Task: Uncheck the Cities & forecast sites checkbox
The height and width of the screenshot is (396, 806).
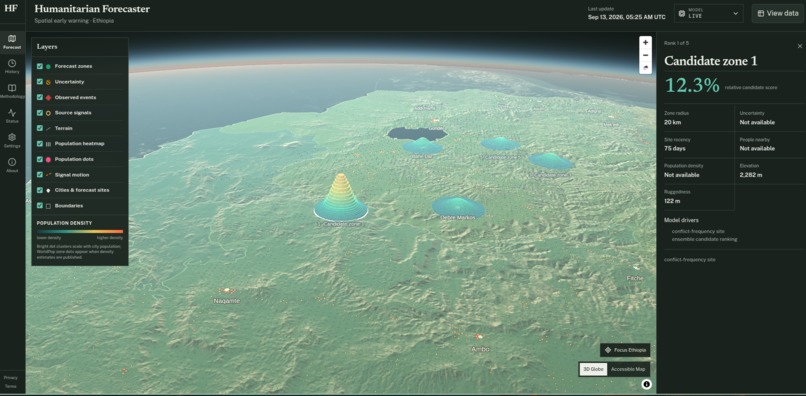Action: tap(40, 190)
